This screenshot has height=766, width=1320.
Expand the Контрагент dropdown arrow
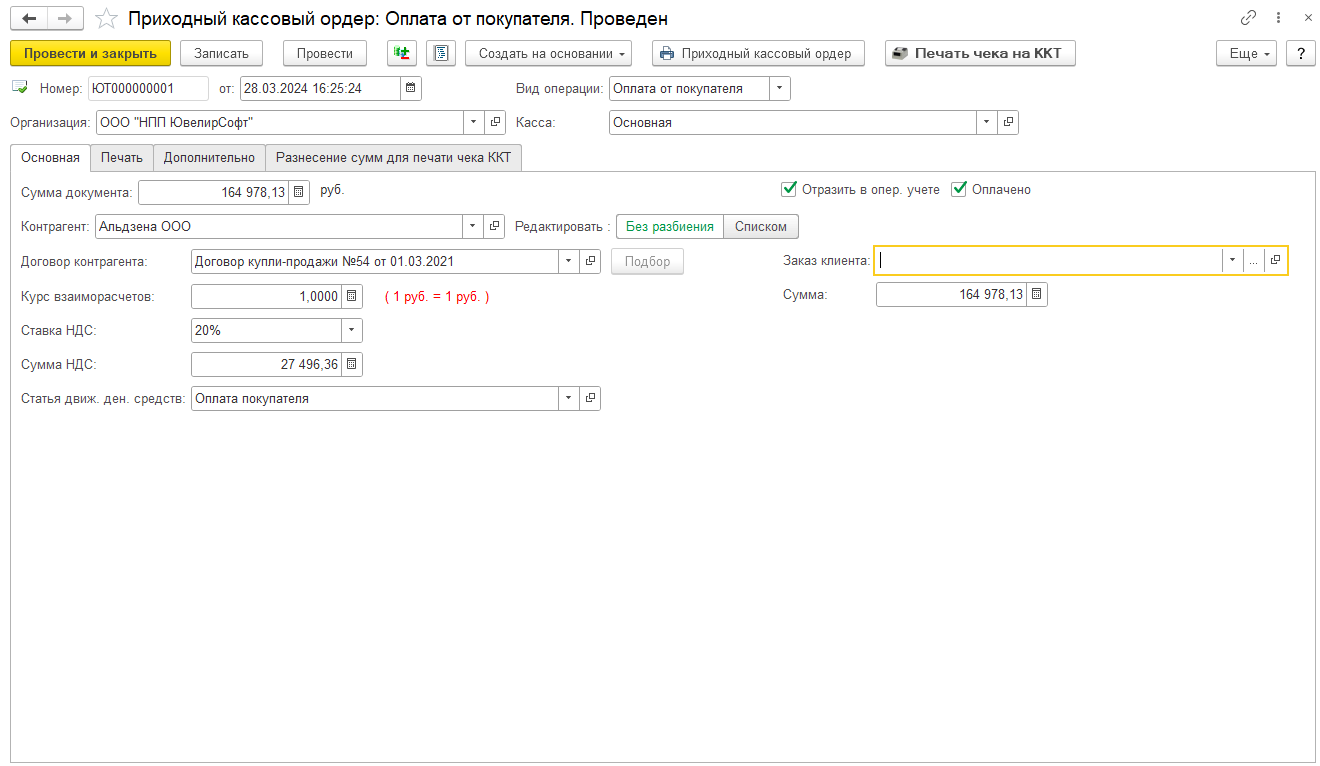pyautogui.click(x=474, y=226)
